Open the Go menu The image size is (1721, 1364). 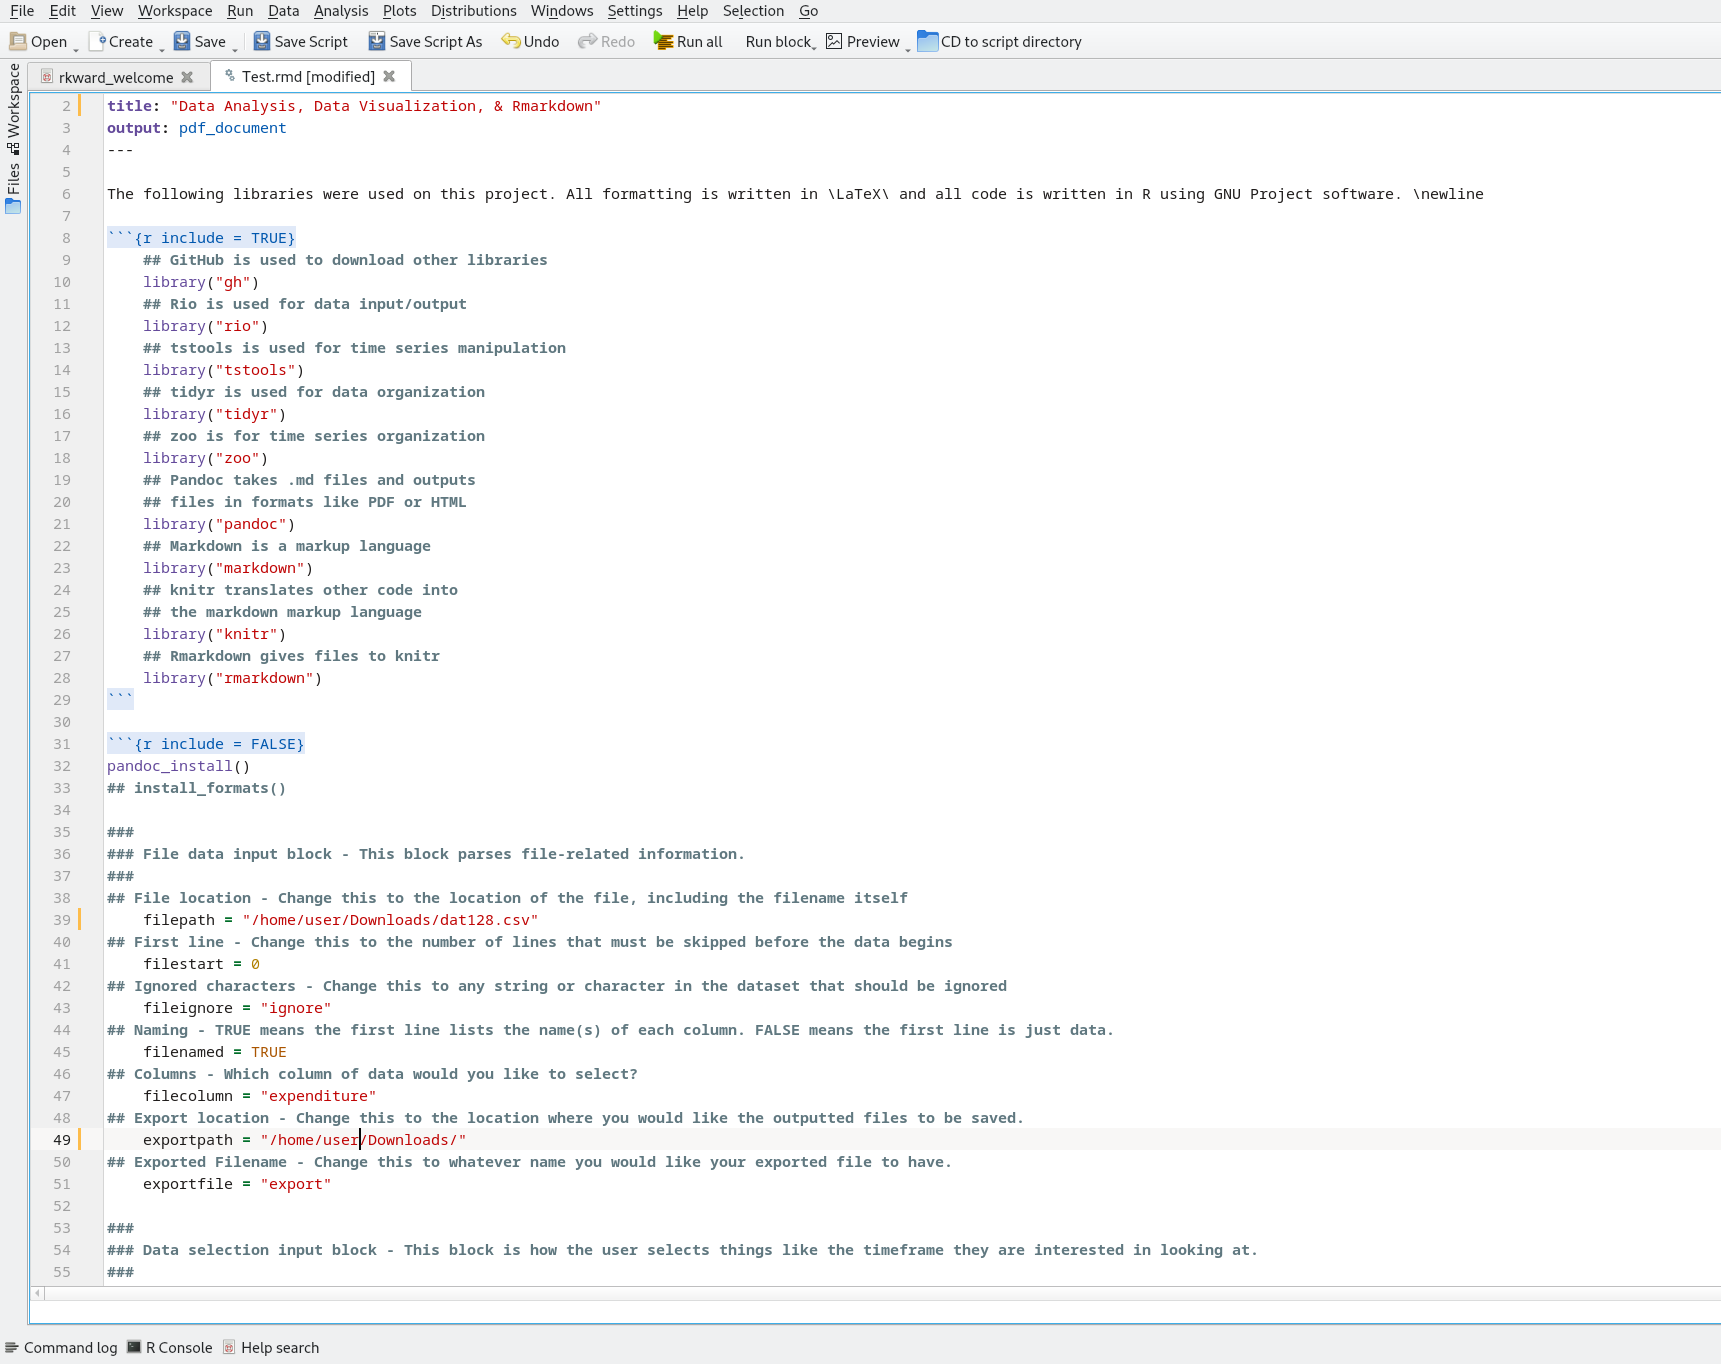[809, 11]
